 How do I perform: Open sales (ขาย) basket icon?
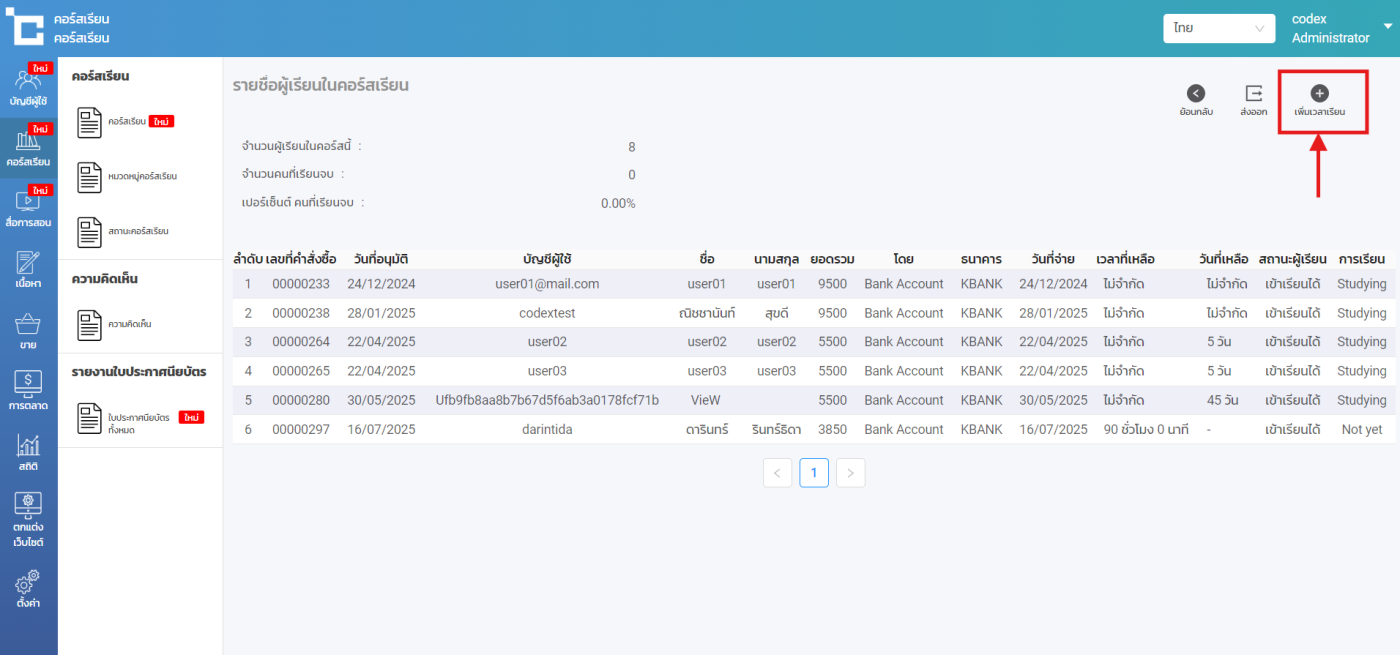28,331
